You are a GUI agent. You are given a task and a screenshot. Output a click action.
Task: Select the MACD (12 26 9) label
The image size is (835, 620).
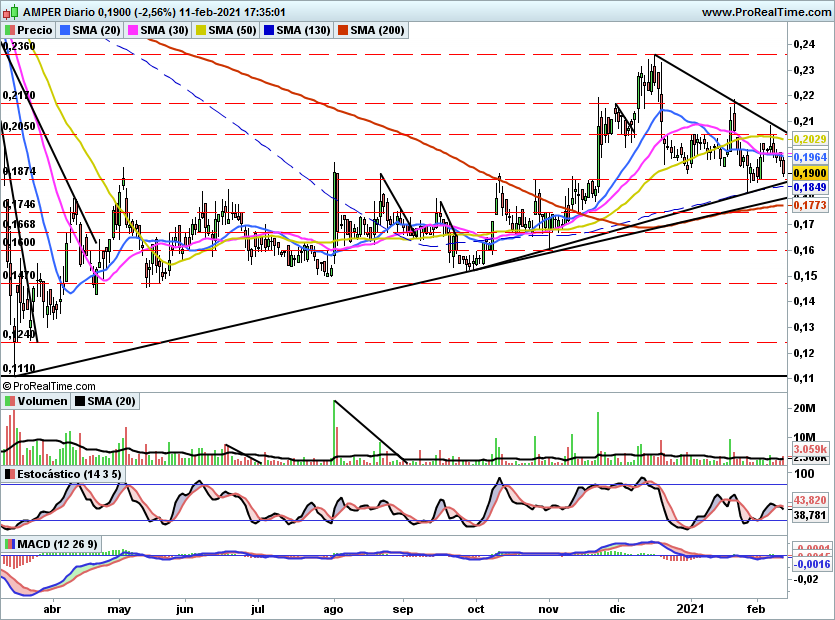pos(58,544)
